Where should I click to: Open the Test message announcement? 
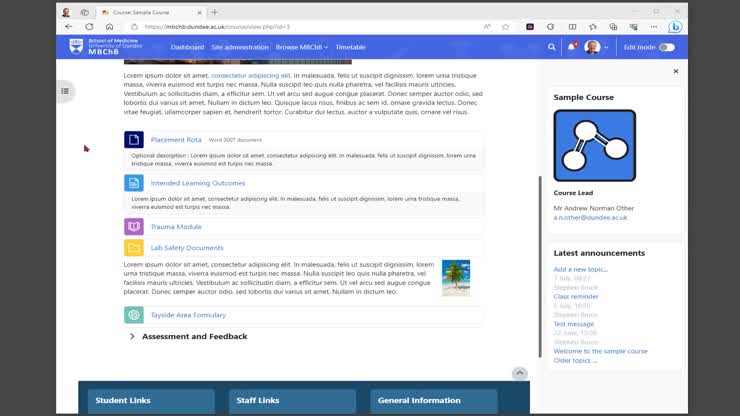click(574, 324)
